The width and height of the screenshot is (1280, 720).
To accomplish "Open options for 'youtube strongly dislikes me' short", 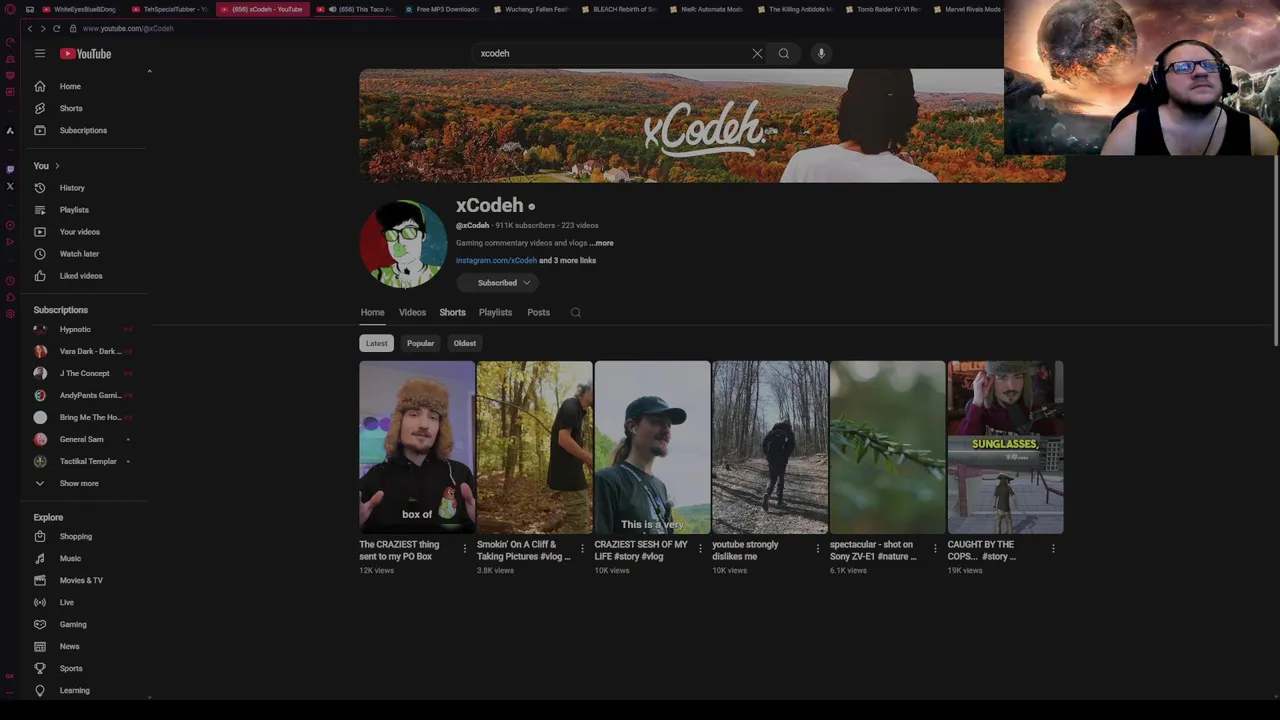I will pos(817,549).
